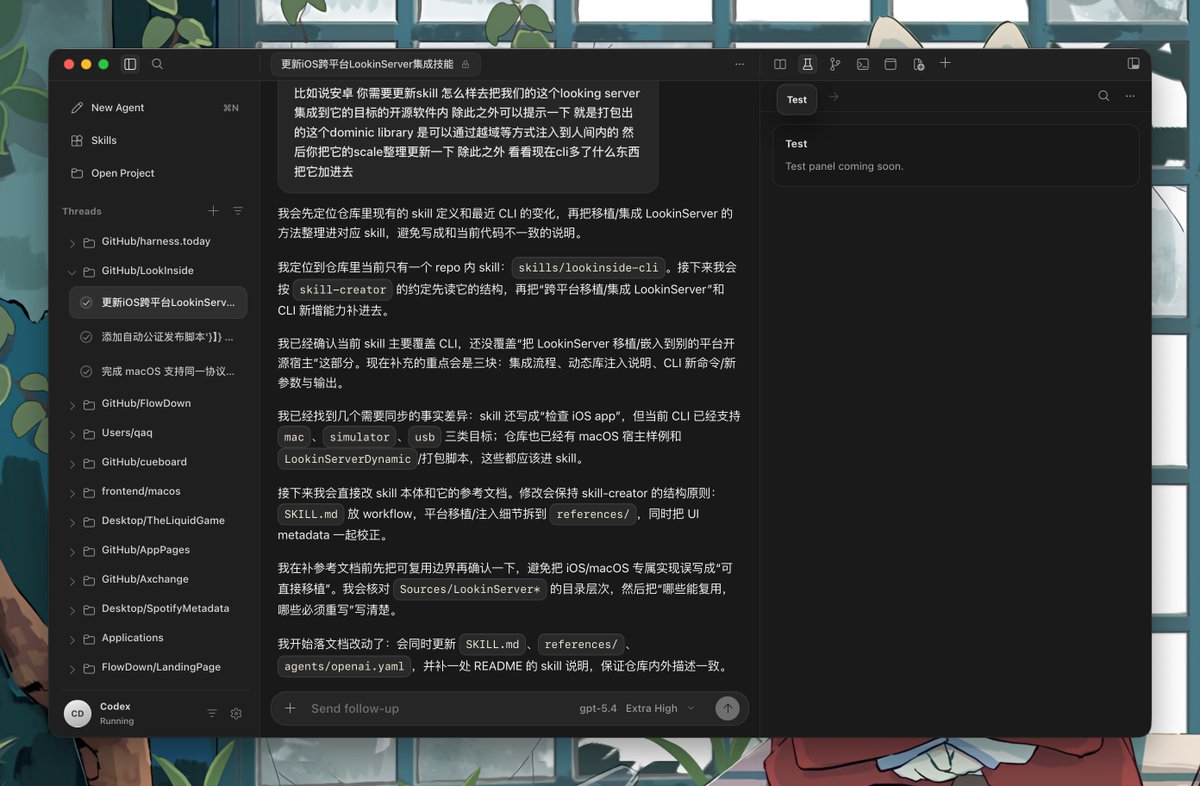Toggle the left sidebar panel icon
Screen dimensions: 1200x786
coord(129,63)
